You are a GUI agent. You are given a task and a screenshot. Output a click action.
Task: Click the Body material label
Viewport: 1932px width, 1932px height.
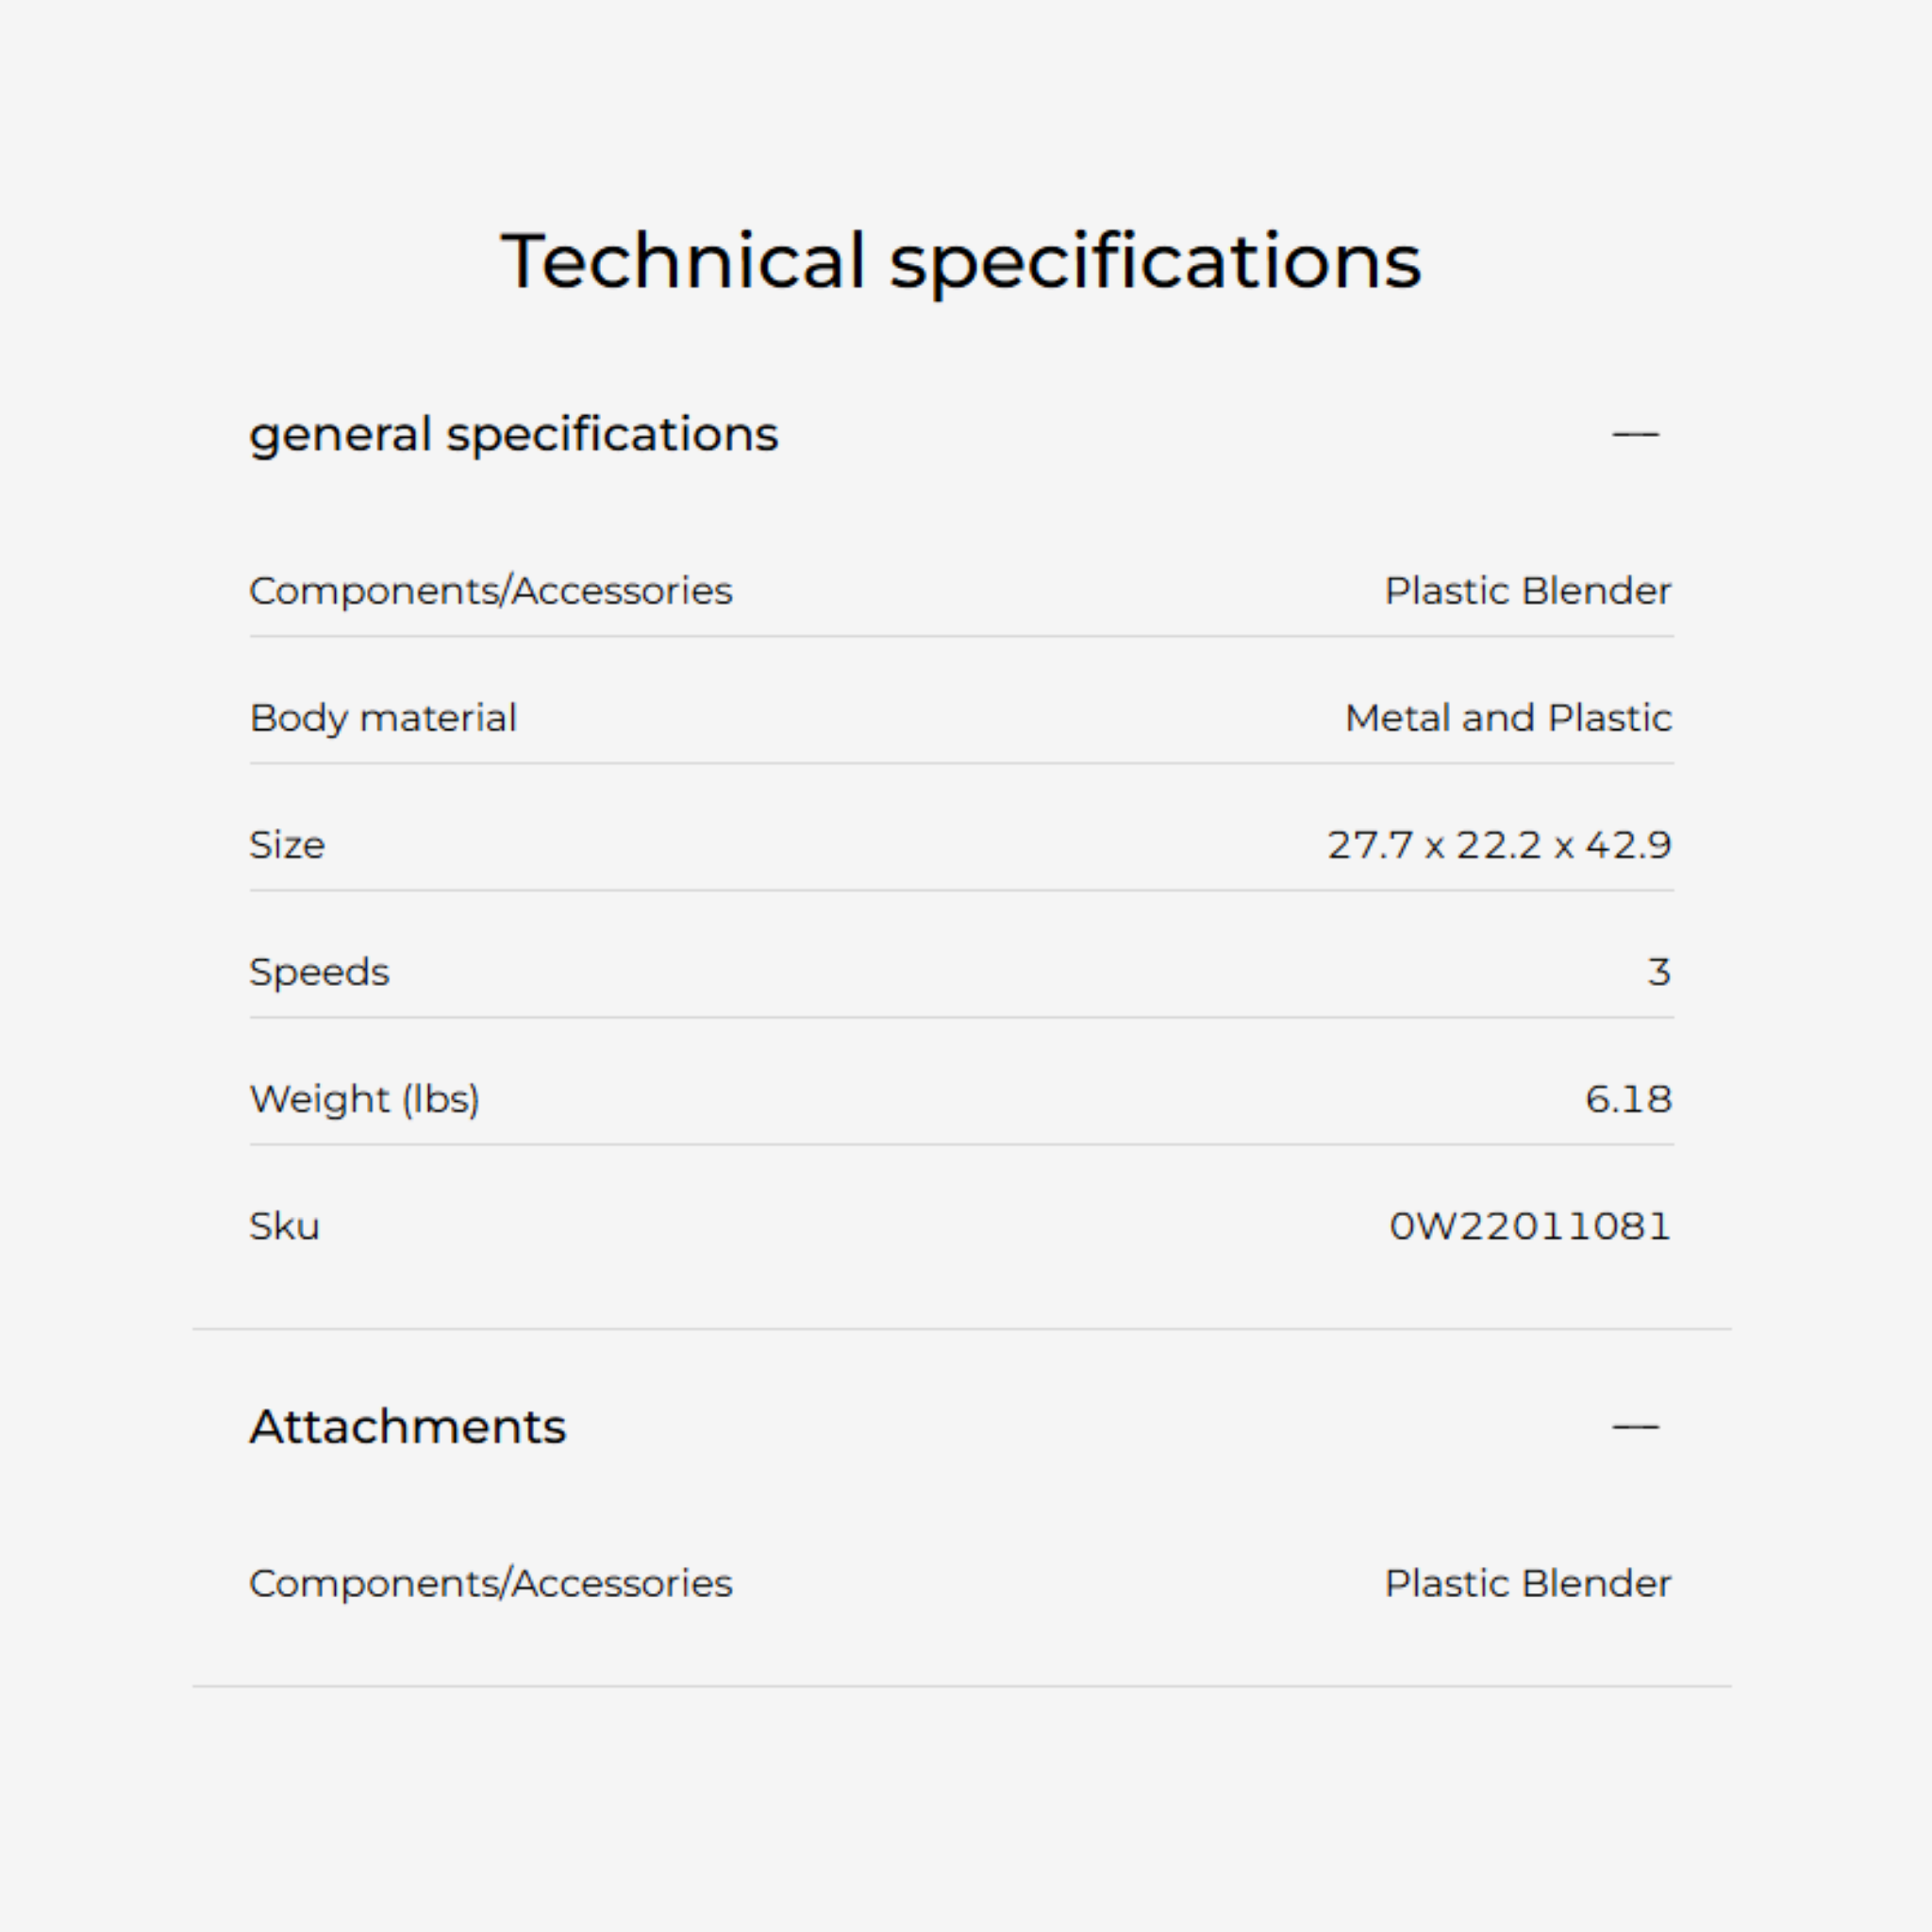[383, 718]
